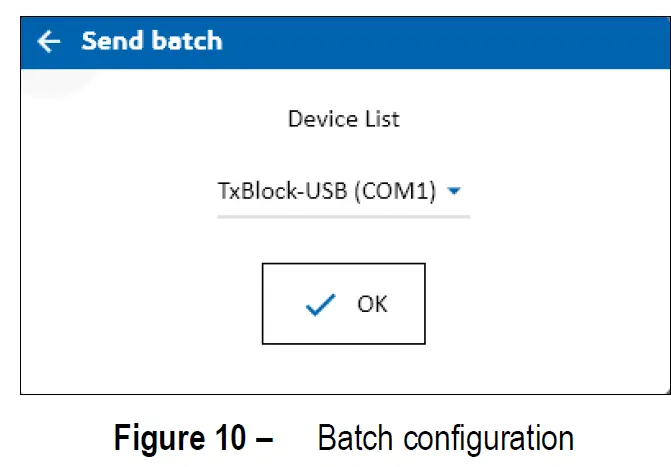The image size is (671, 467).
Task: Click the checkmark icon on the OK button
Action: tap(320, 305)
